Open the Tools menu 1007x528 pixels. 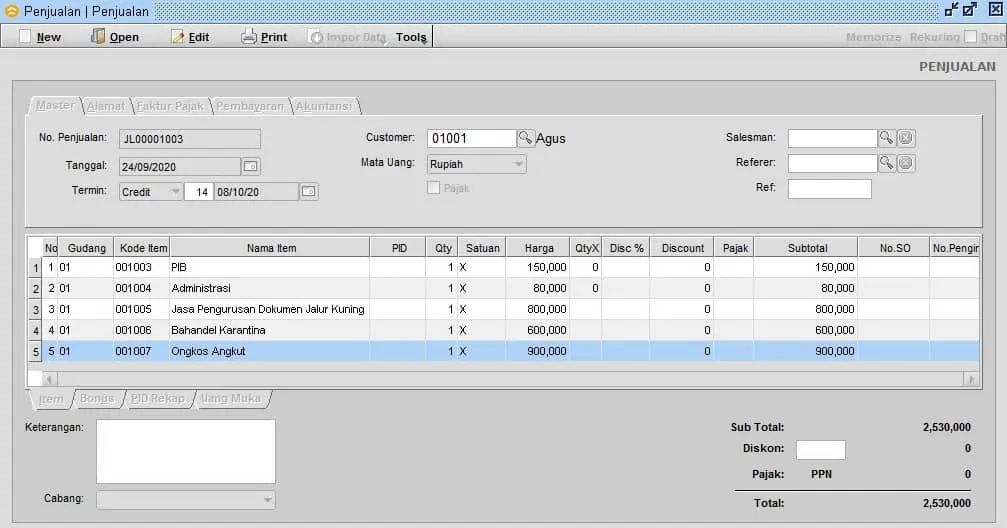click(411, 37)
